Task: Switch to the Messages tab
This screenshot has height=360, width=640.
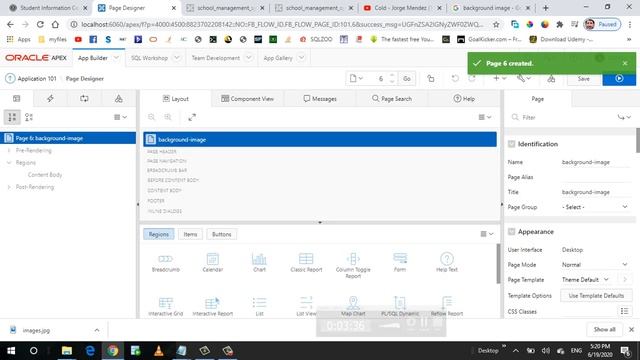Action: (x=320, y=99)
